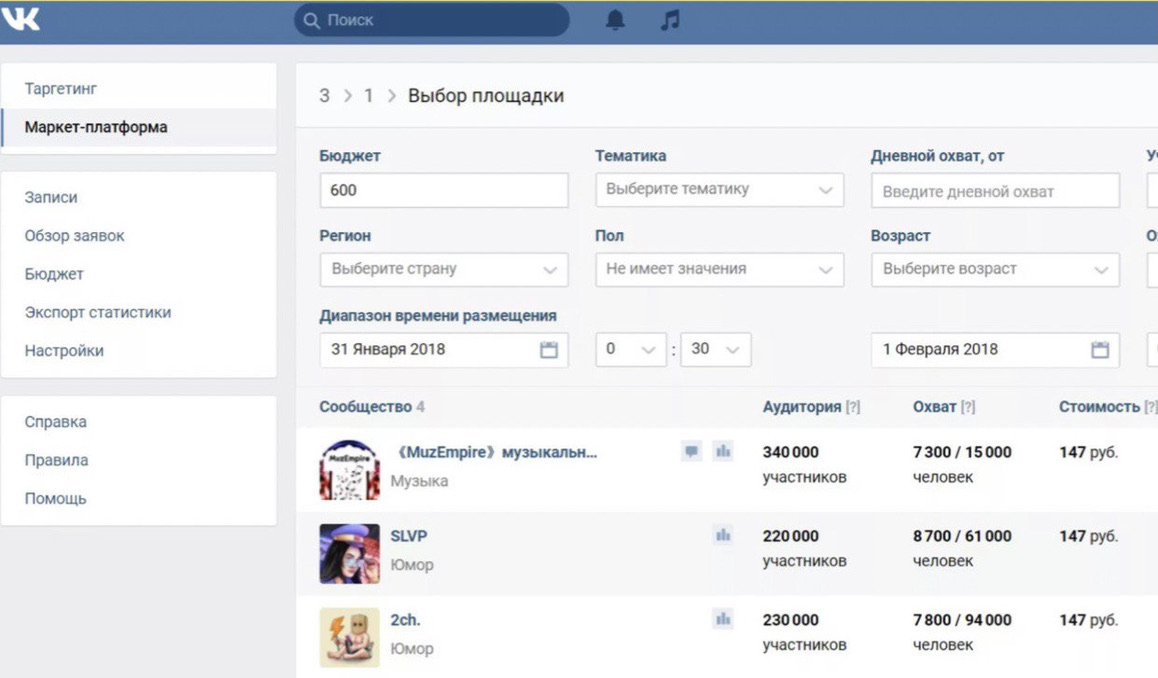Image resolution: width=1158 pixels, height=678 pixels.
Task: Click the 147 руб. price for 2ch.
Action: [1089, 620]
